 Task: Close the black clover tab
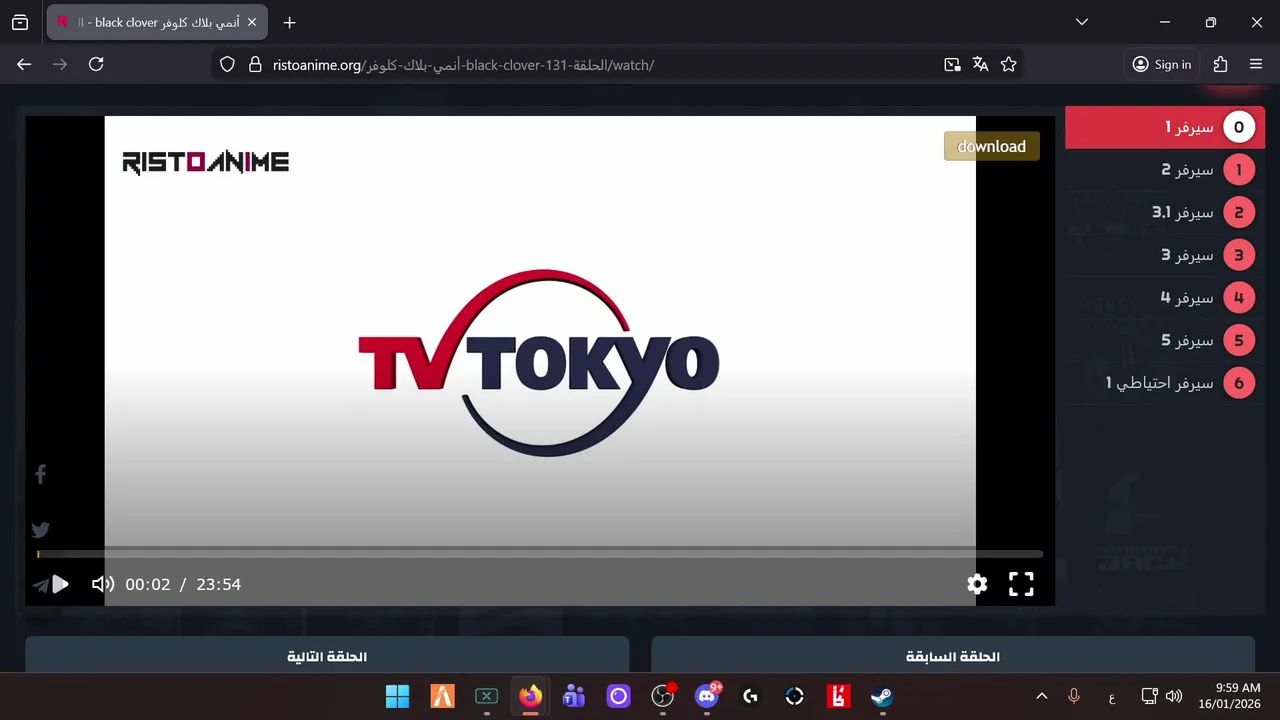[252, 22]
